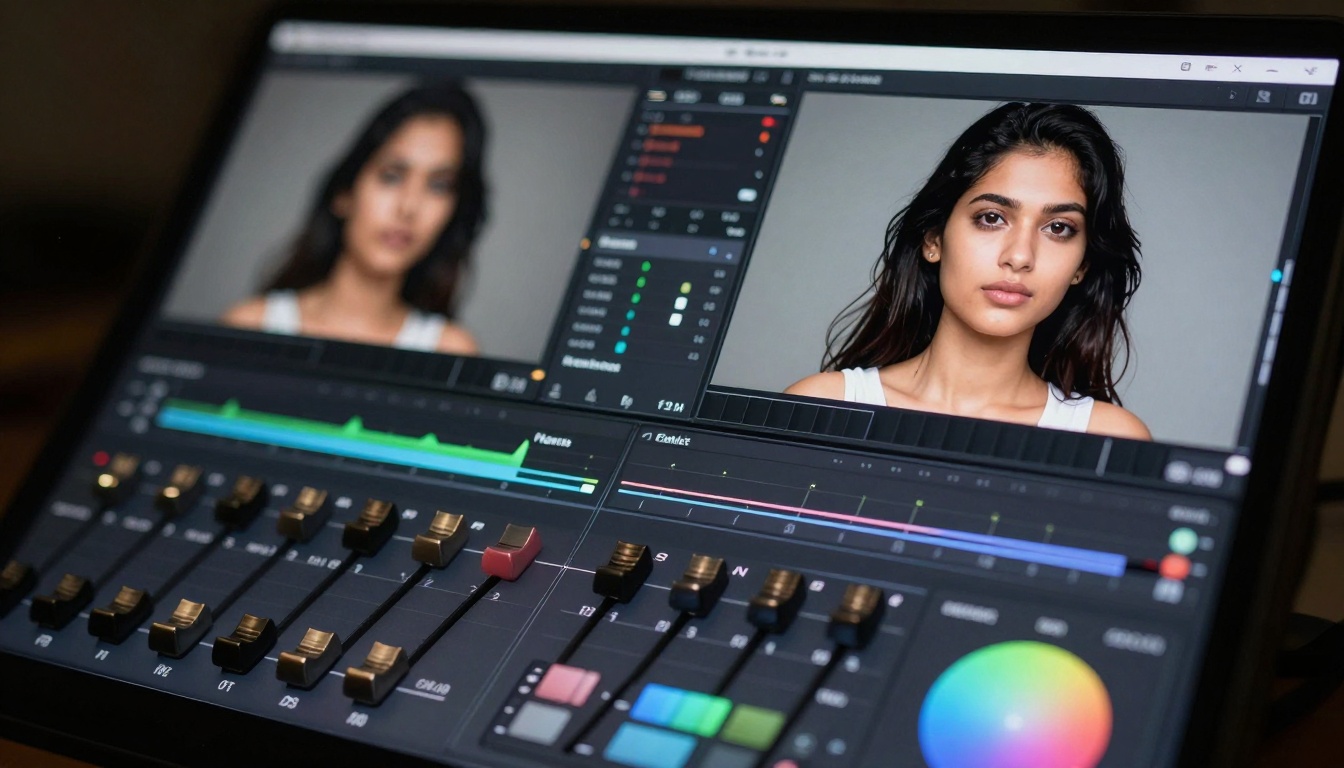Click the small blue dot in highlighted header row
This screenshot has width=1344, height=768.
[712, 251]
